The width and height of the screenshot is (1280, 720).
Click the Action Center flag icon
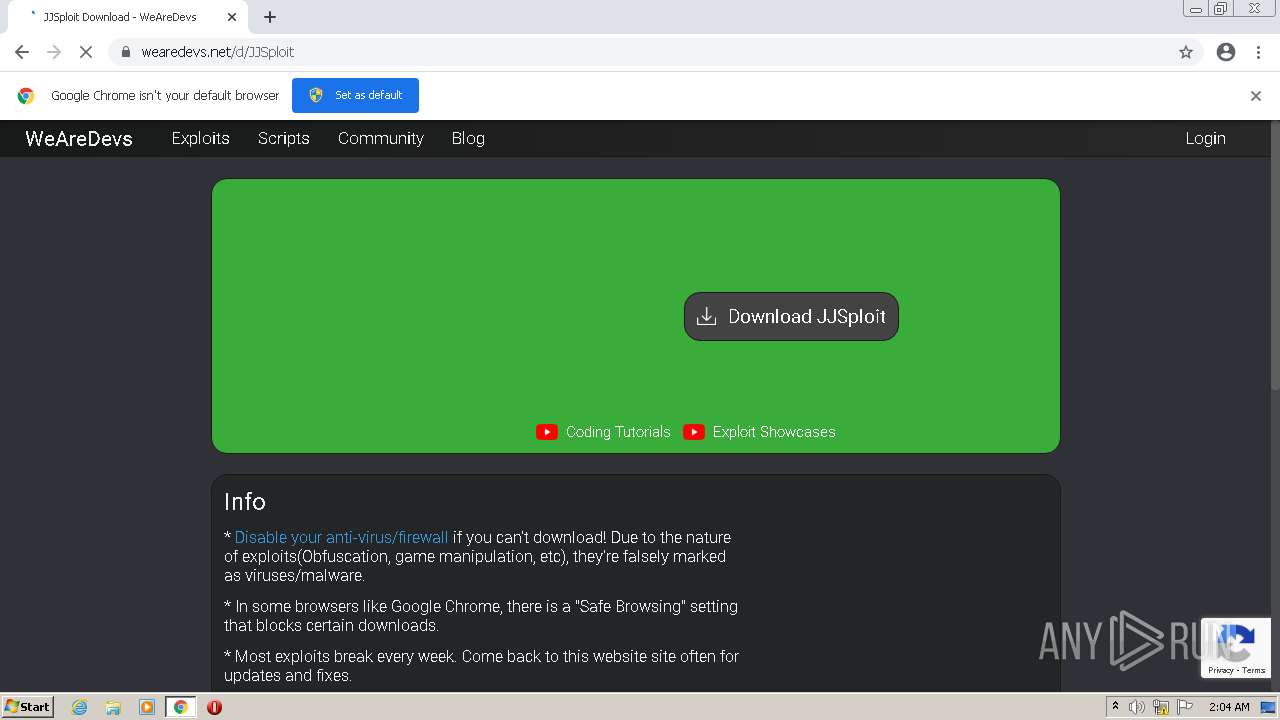[x=1184, y=707]
